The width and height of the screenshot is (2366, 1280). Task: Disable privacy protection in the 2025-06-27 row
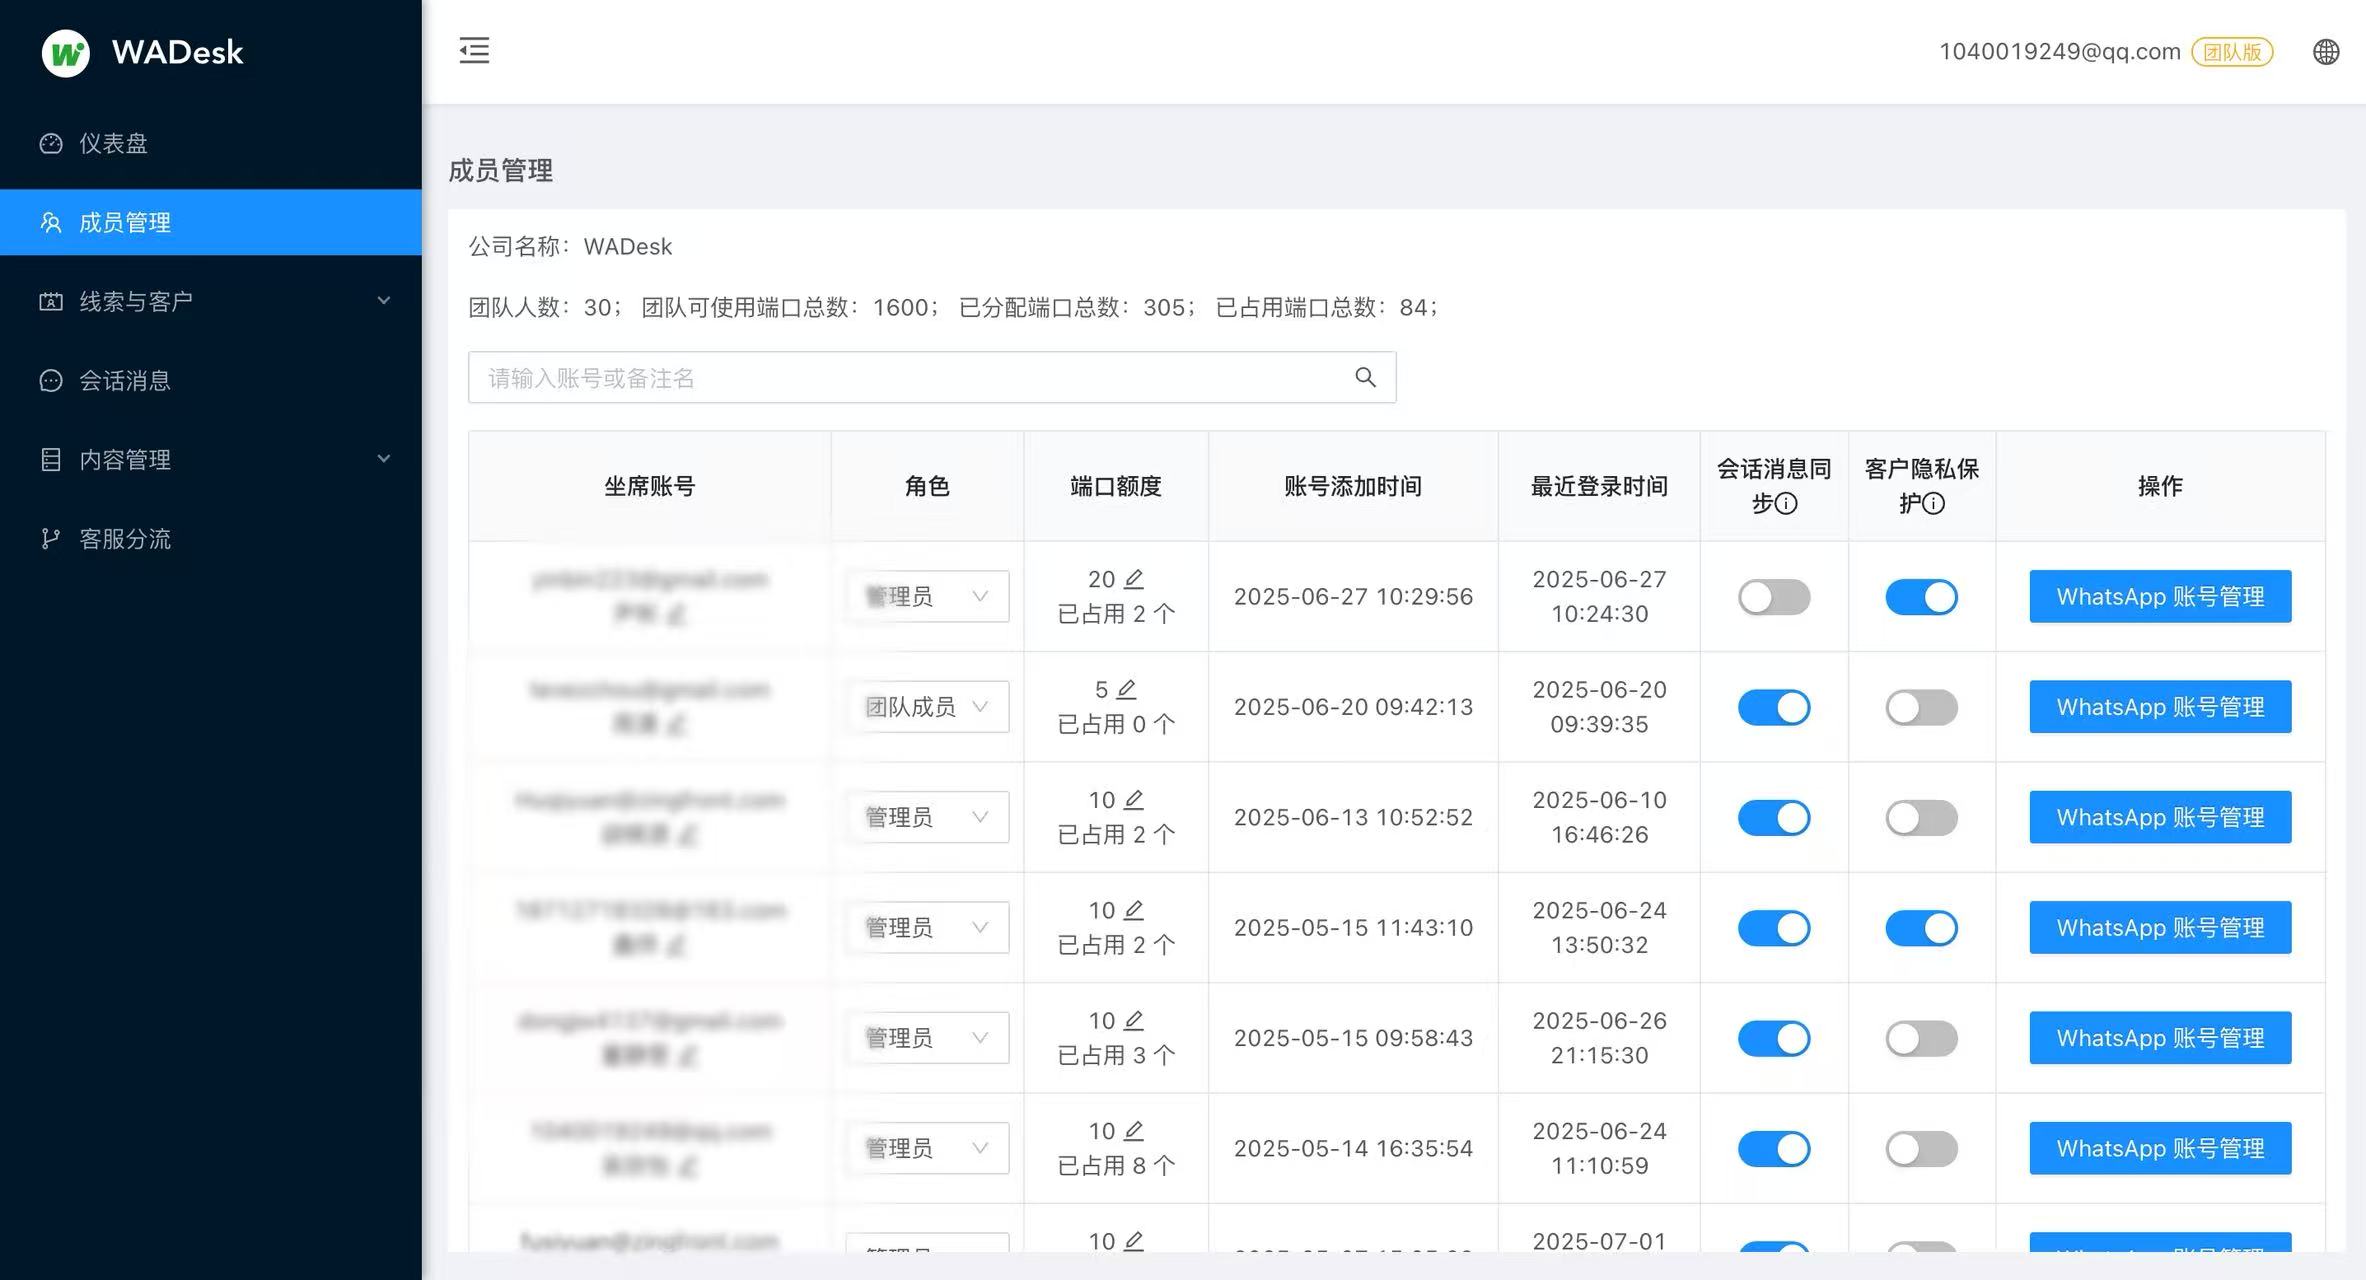coord(1921,597)
